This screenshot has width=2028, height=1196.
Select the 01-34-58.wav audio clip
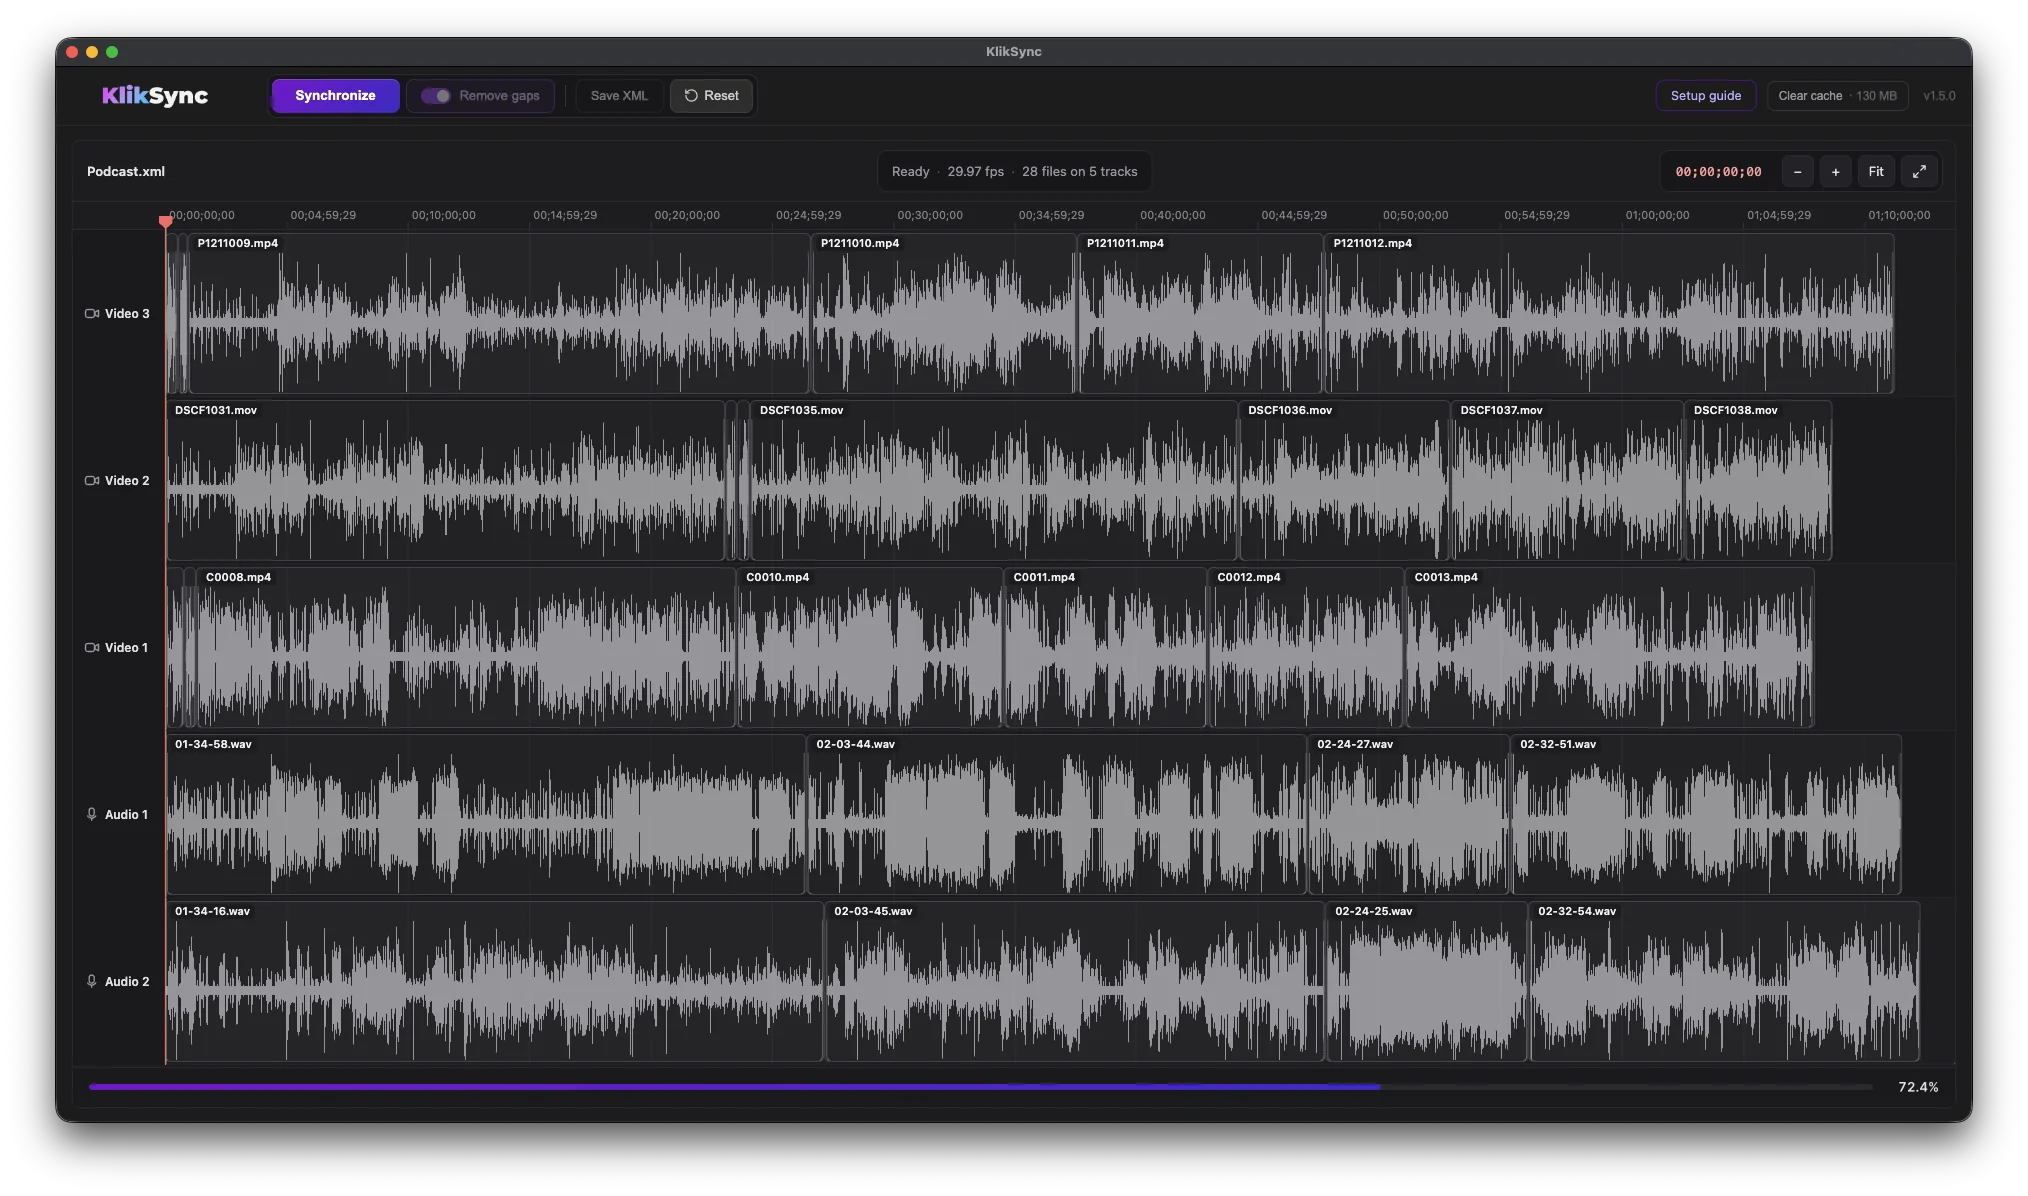(x=486, y=815)
